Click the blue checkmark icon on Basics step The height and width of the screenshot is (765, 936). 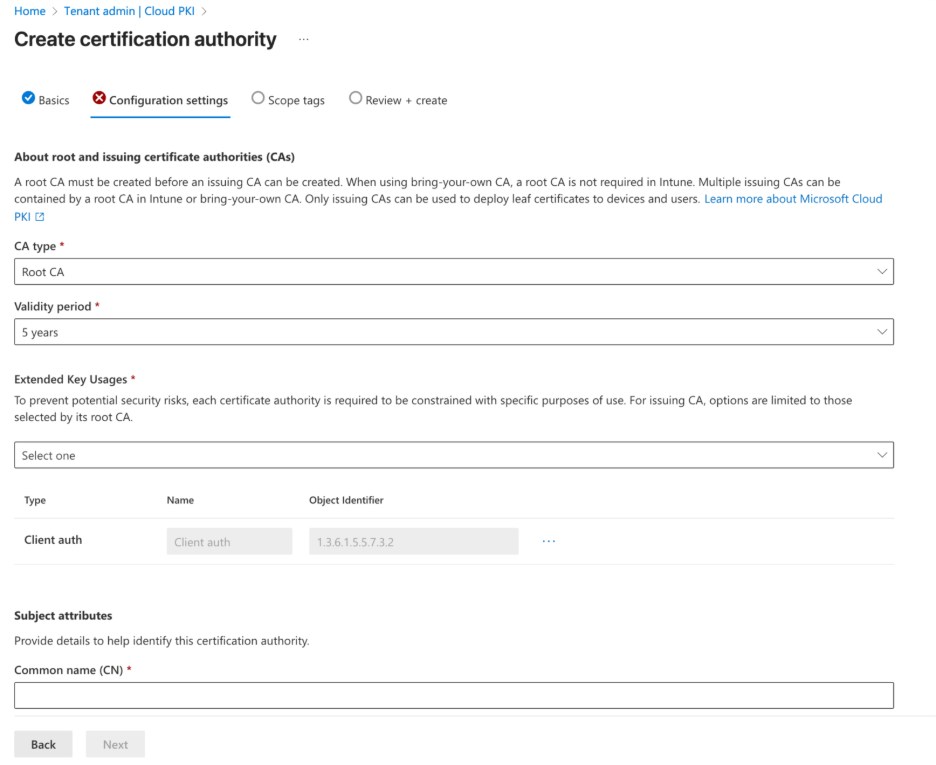[x=26, y=99]
